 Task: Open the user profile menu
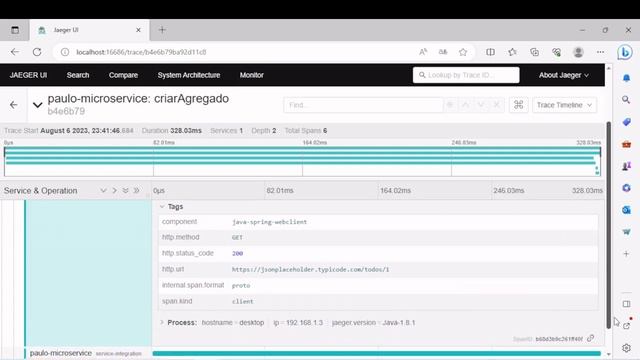point(578,52)
